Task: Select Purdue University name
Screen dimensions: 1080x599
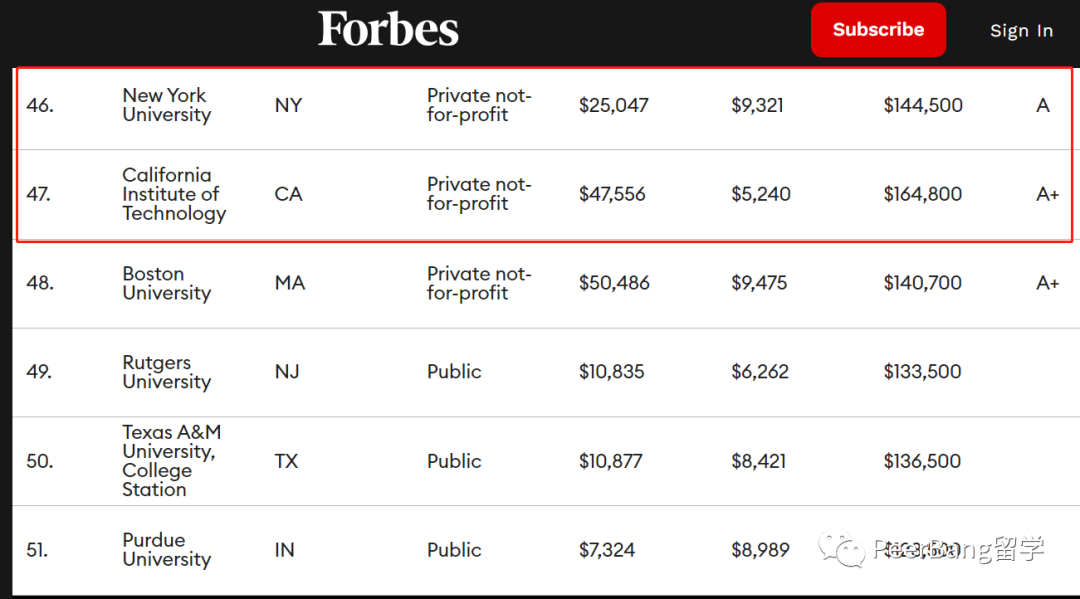Action: click(x=167, y=549)
